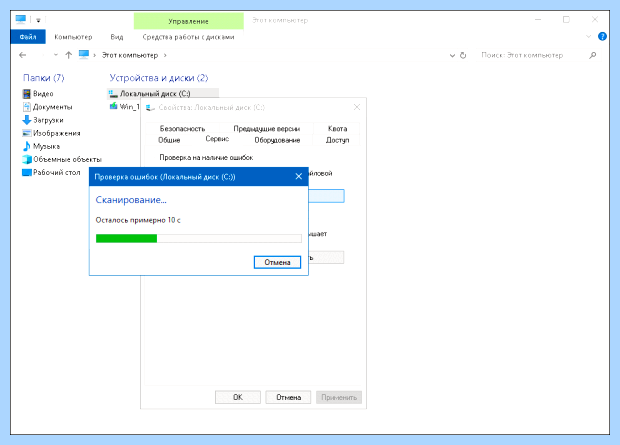Click the Музыка folder label
This screenshot has height=445, width=620.
click(47, 146)
